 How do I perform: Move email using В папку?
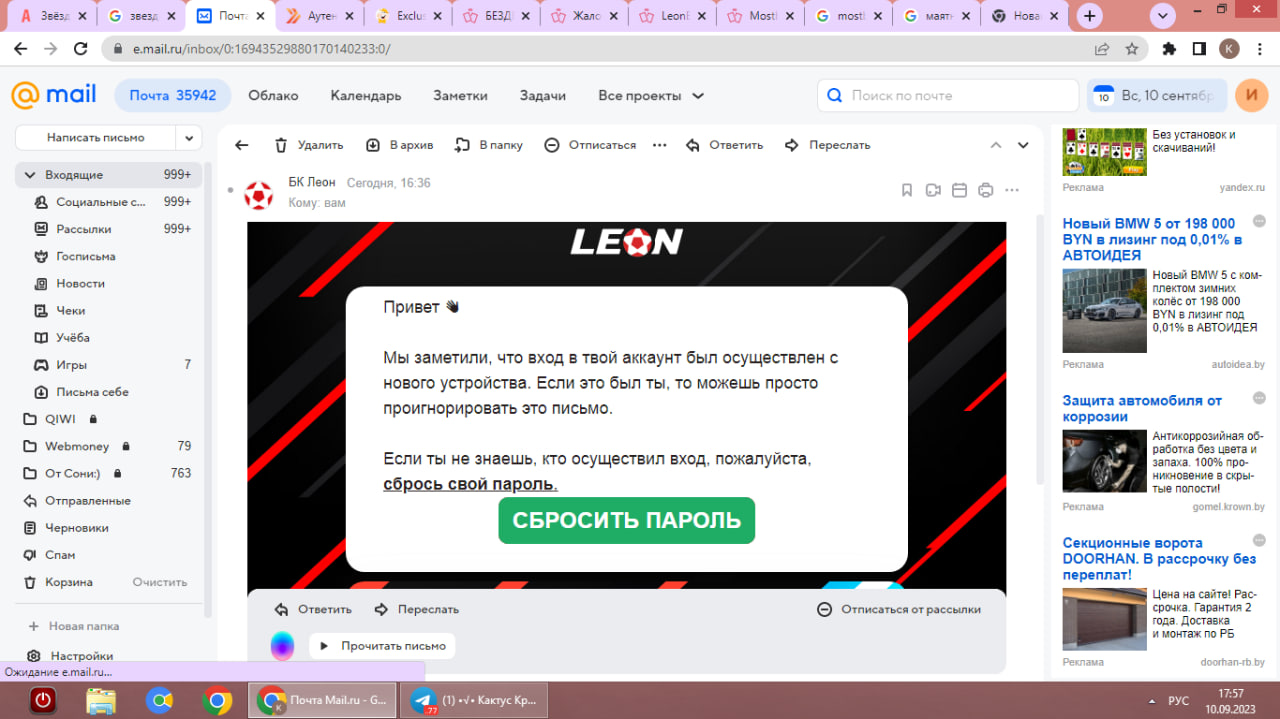tap(489, 145)
